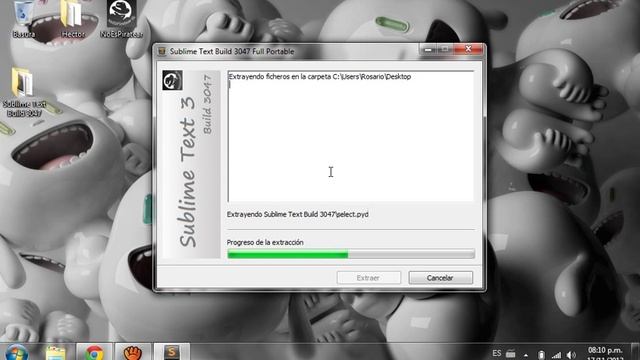Click the installer logo in the side banner

[172, 80]
